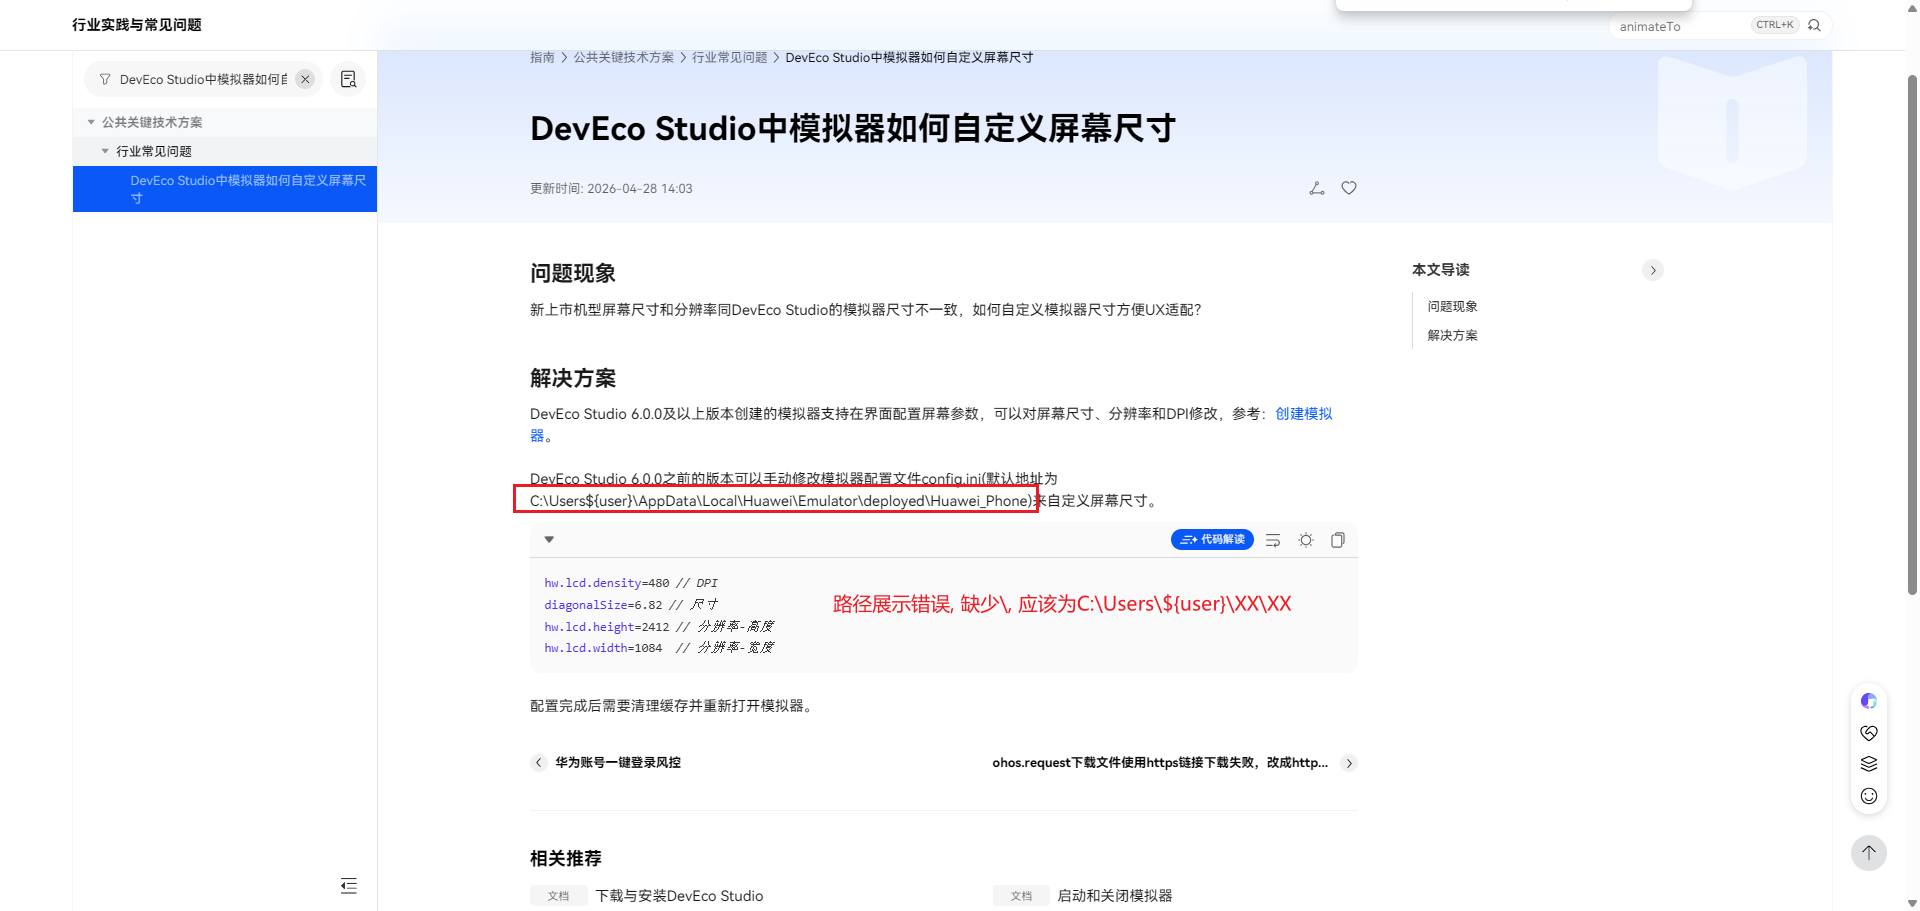Image resolution: width=1920 pixels, height=911 pixels.
Task: Open the smiley feedback floating icon
Action: tap(1869, 796)
